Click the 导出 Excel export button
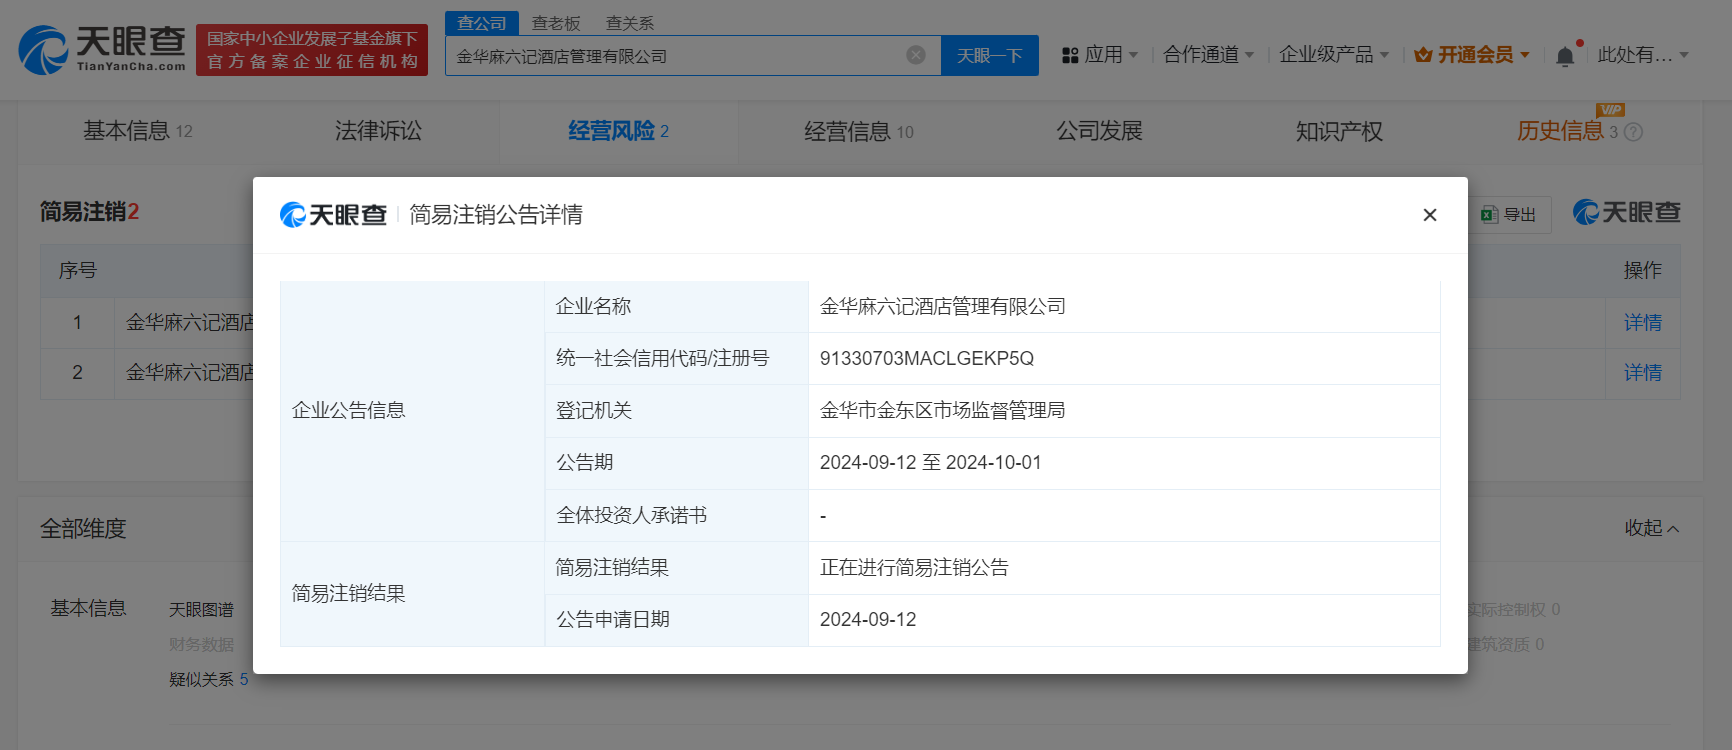Screen dimensions: 1732x750 click(1509, 214)
